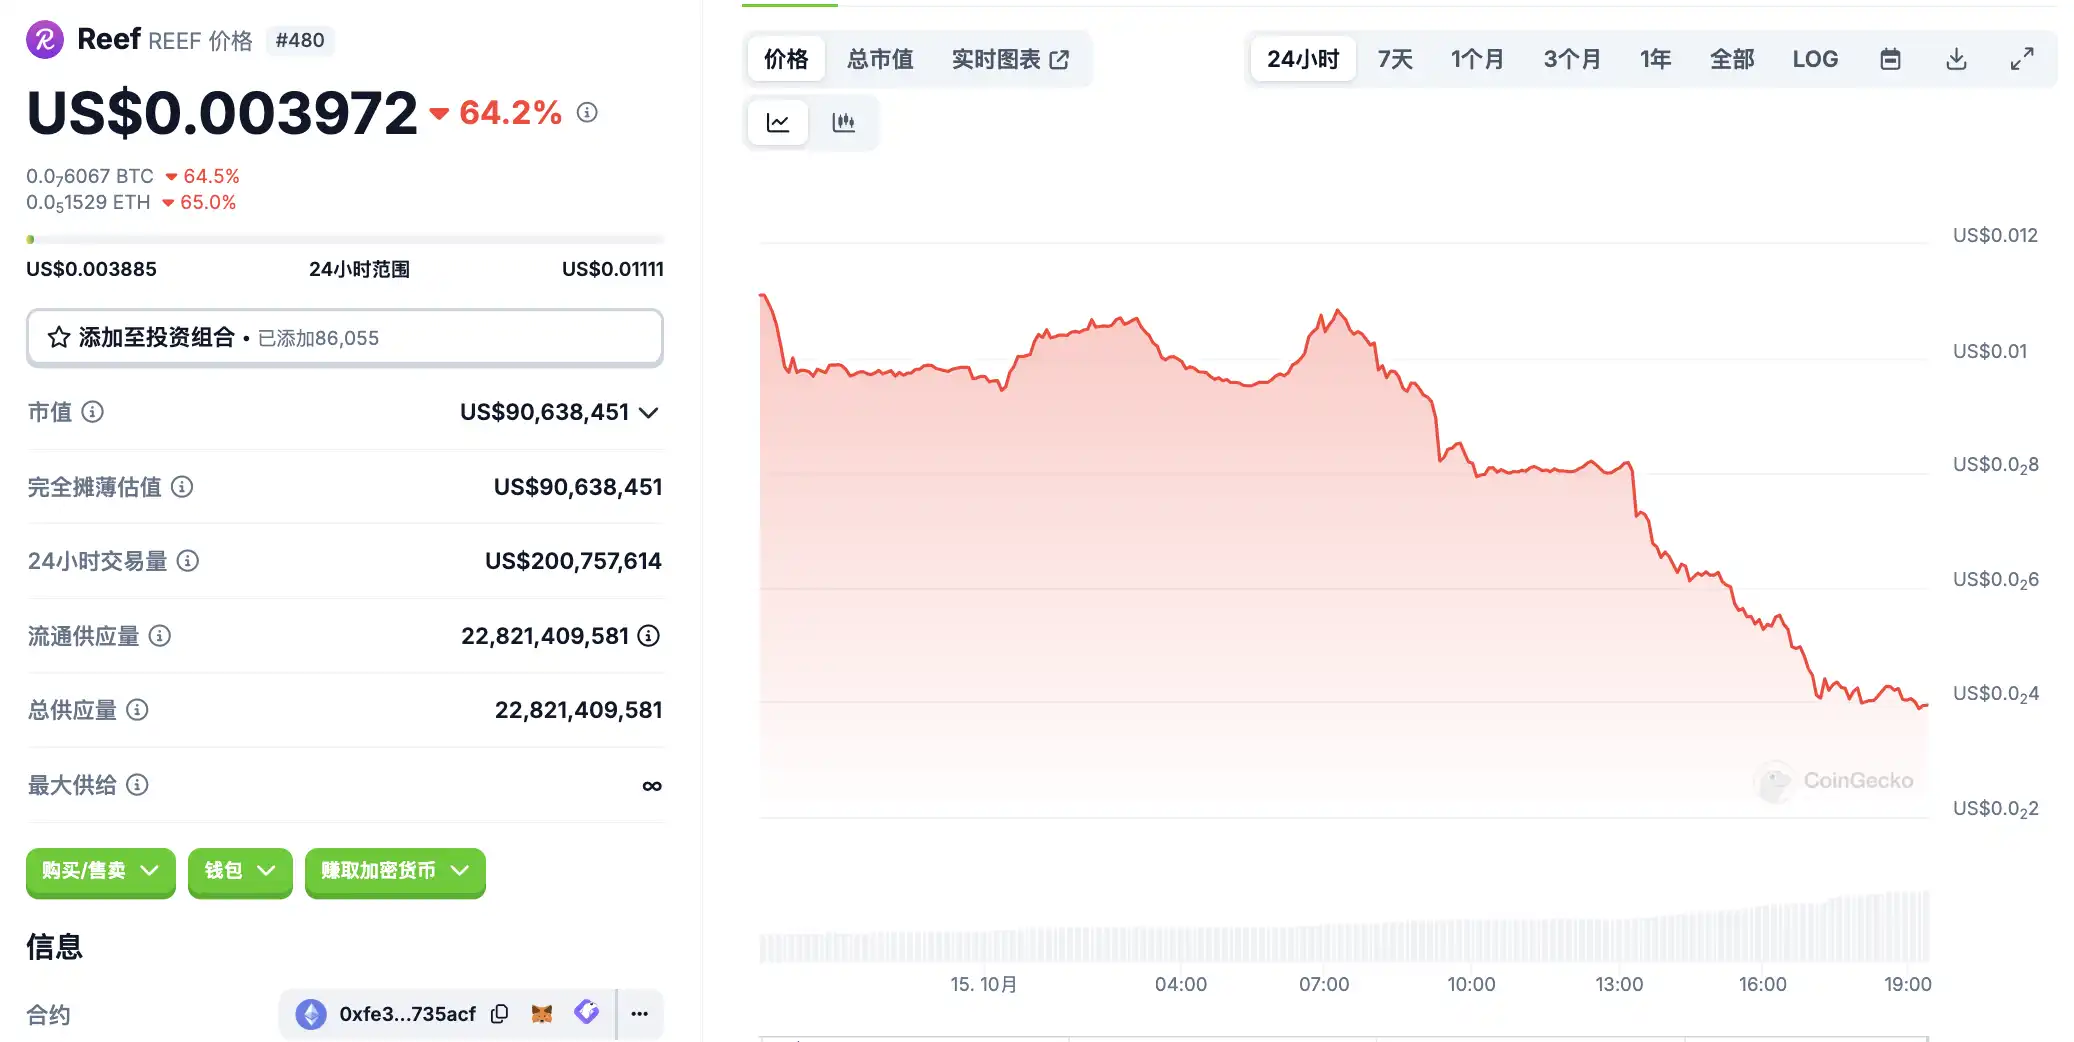Add token to MetaMask fox icon
Screen dimensions: 2074x1042
click(542, 1014)
